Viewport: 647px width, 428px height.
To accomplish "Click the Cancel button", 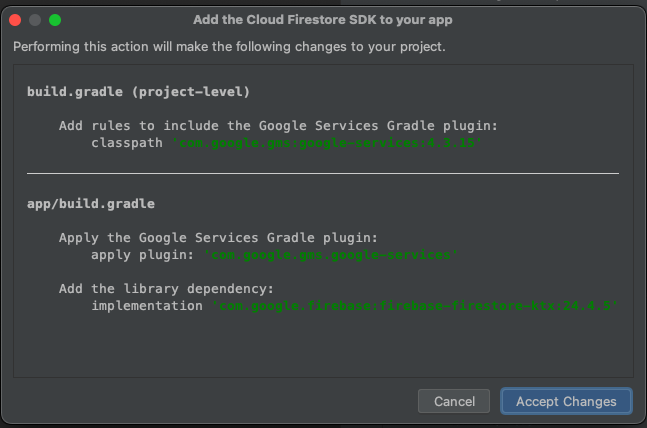I will click(454, 401).
